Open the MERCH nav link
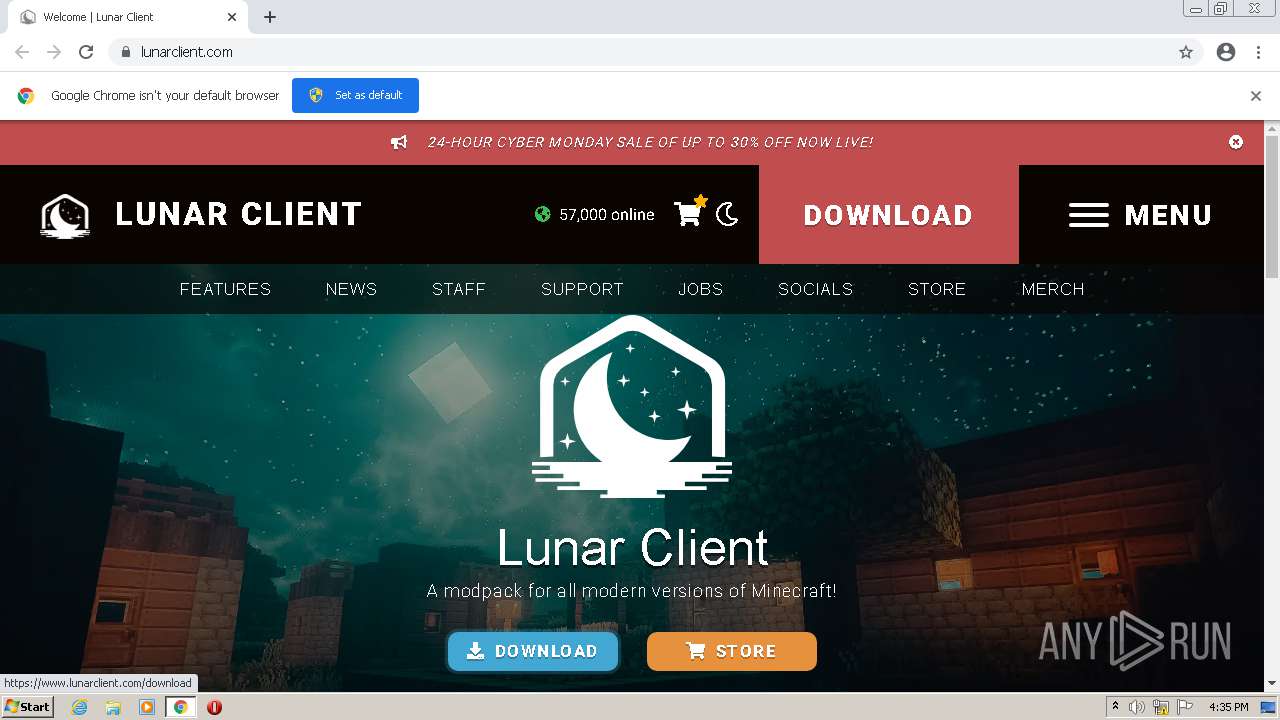Viewport: 1280px width, 720px height. (x=1053, y=289)
